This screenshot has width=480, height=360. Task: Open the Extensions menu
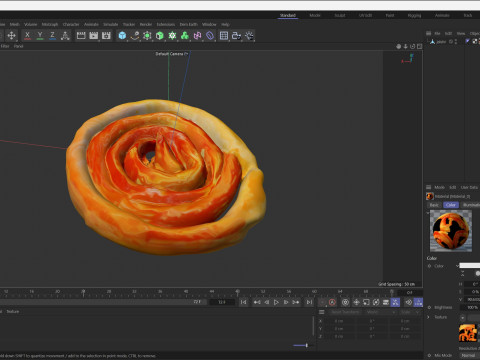pyautogui.click(x=166, y=24)
